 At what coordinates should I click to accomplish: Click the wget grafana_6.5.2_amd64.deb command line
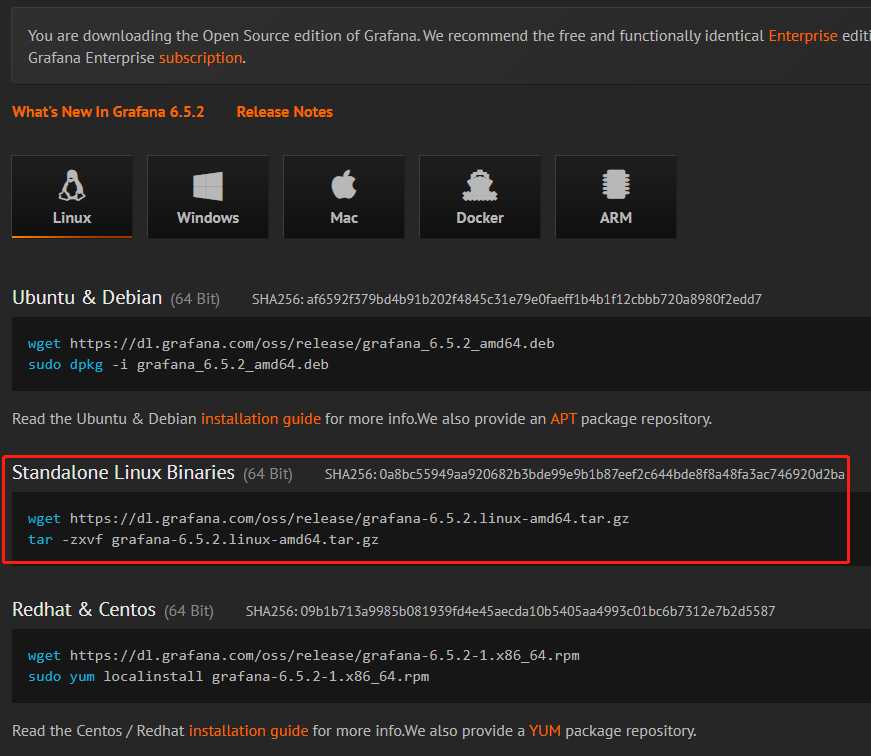coord(291,344)
